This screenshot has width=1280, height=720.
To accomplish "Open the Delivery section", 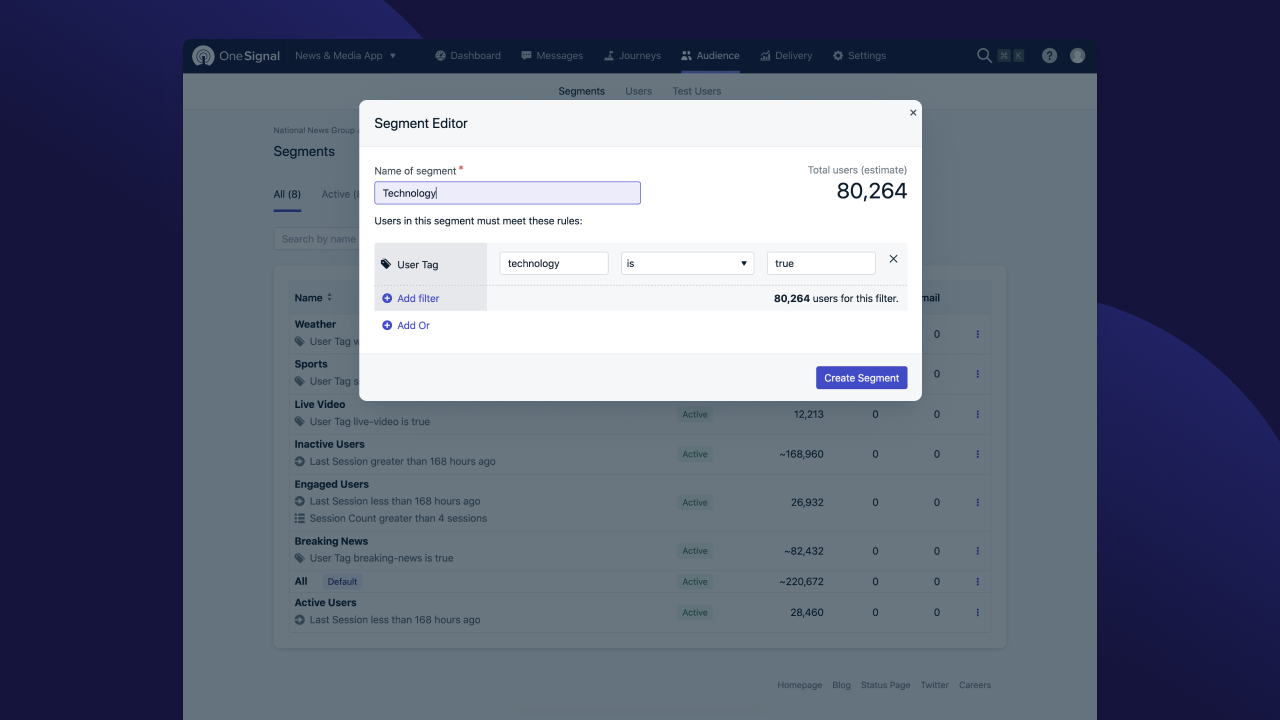I will coord(786,56).
